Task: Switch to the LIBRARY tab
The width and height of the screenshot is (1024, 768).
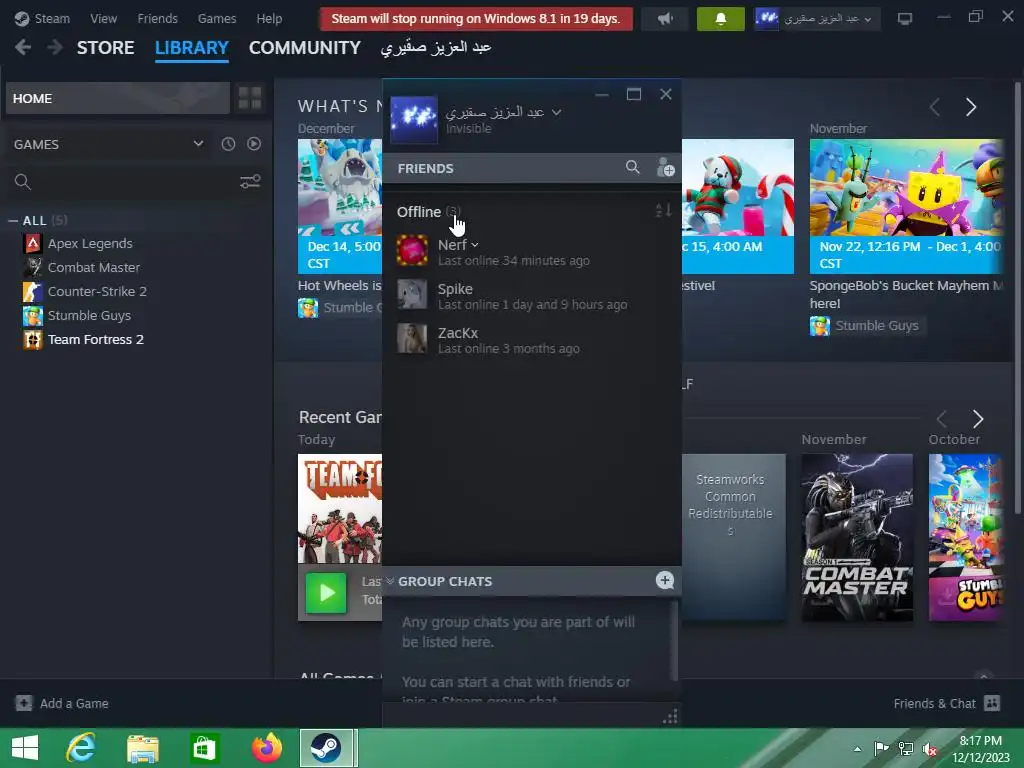Action: pyautogui.click(x=191, y=48)
